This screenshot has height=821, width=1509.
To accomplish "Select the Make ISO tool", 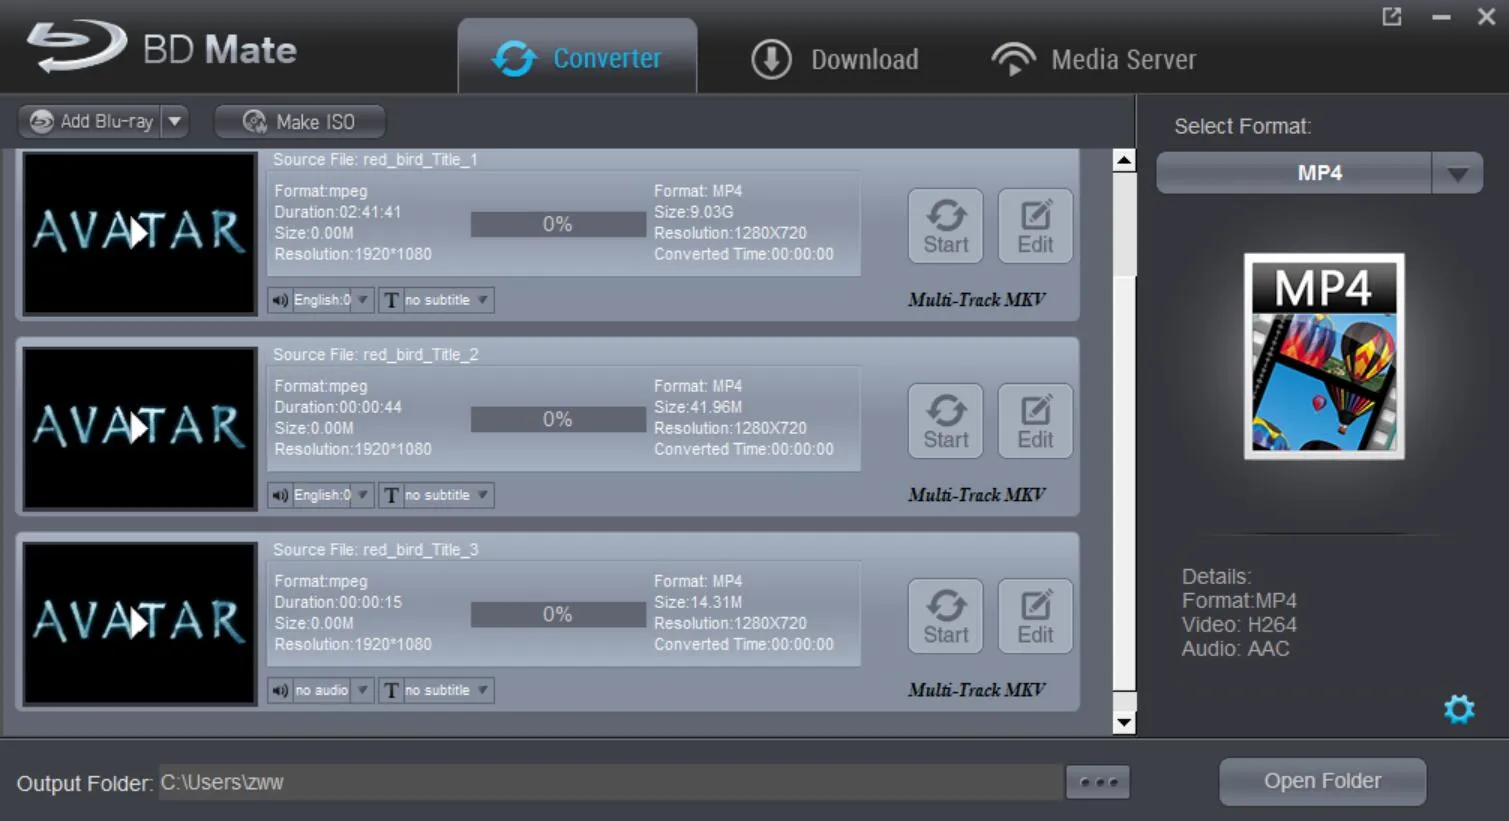I will (299, 121).
